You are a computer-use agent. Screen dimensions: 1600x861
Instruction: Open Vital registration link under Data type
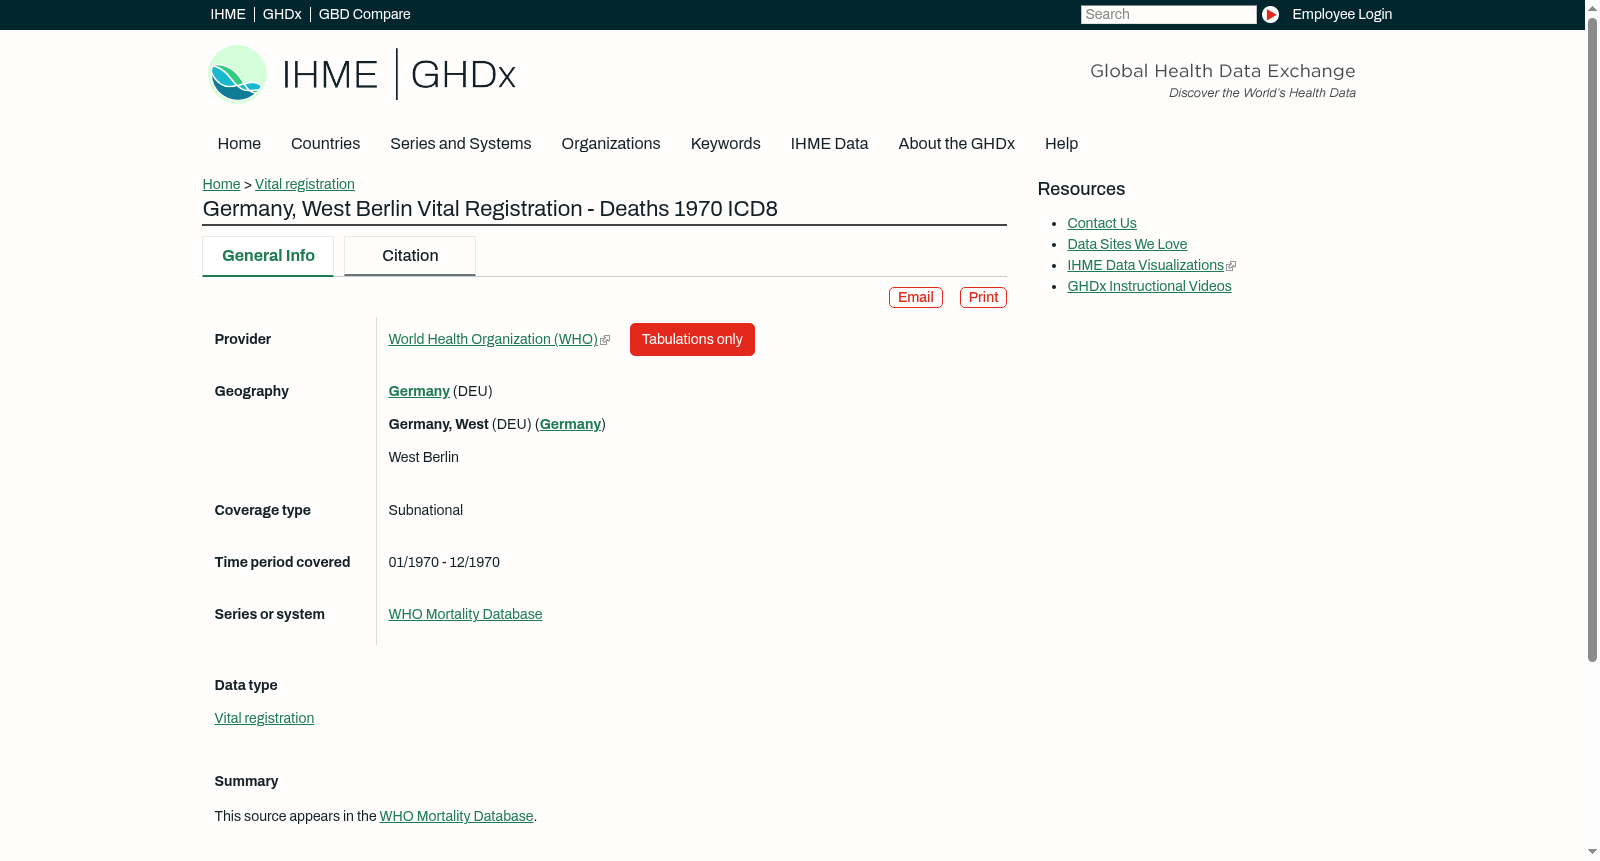pyautogui.click(x=264, y=719)
